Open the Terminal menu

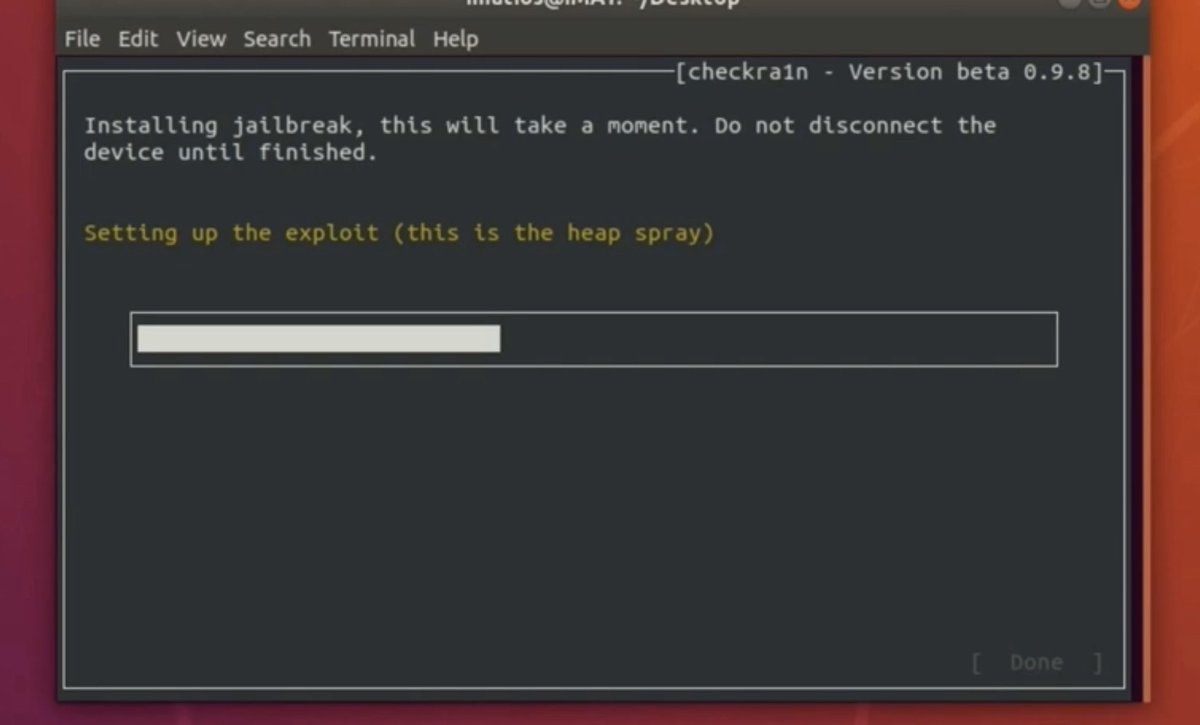[372, 39]
